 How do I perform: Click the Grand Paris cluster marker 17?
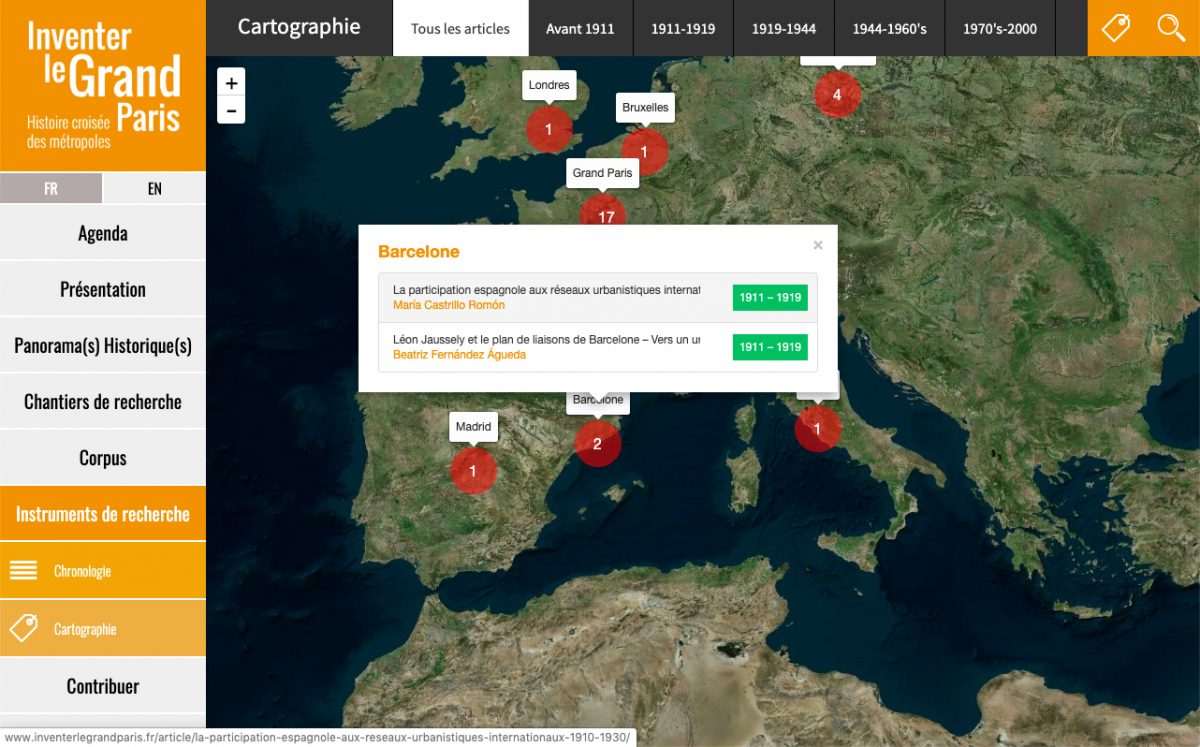point(604,215)
